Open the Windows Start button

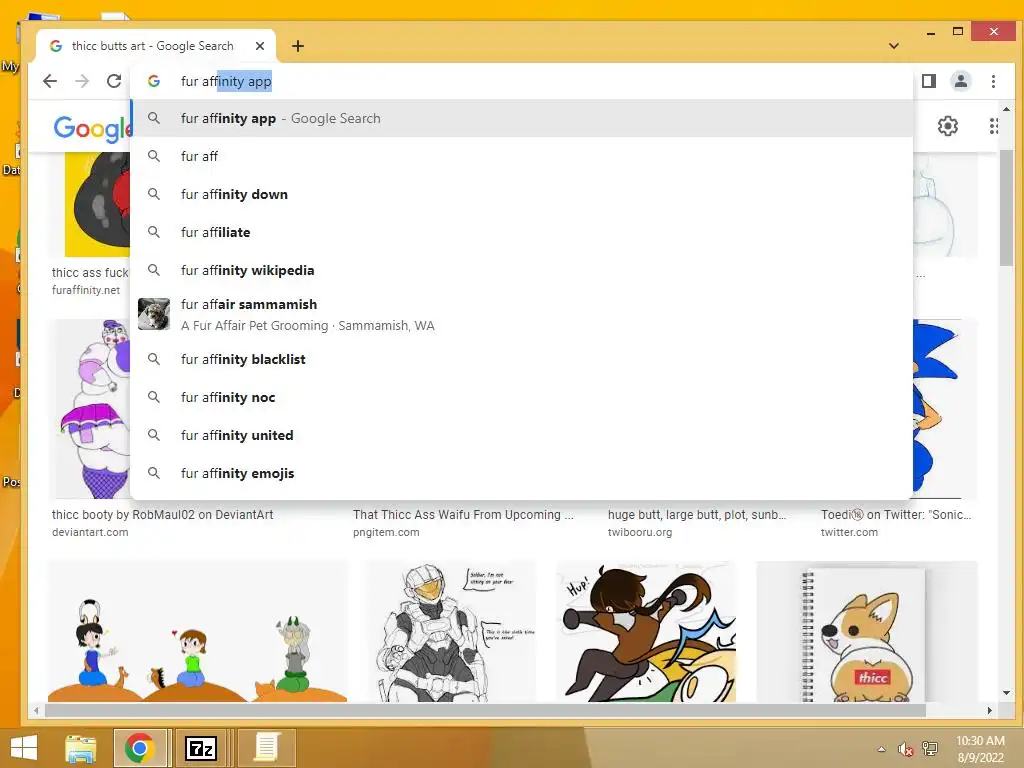pos(24,748)
